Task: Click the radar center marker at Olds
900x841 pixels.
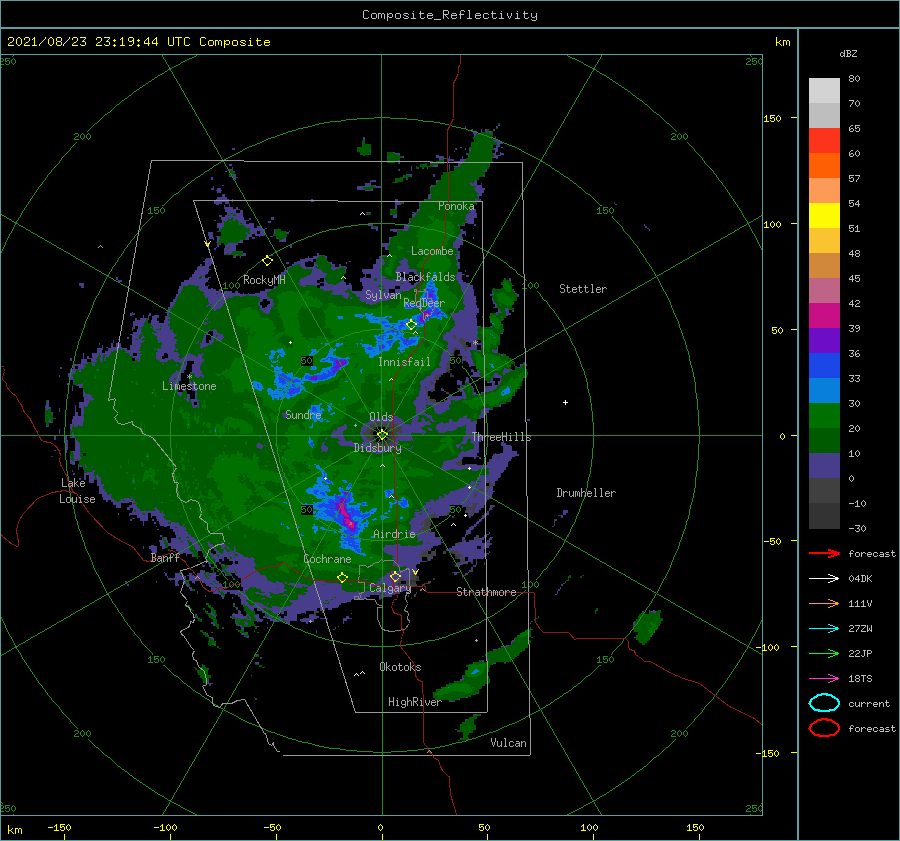Action: coord(382,435)
